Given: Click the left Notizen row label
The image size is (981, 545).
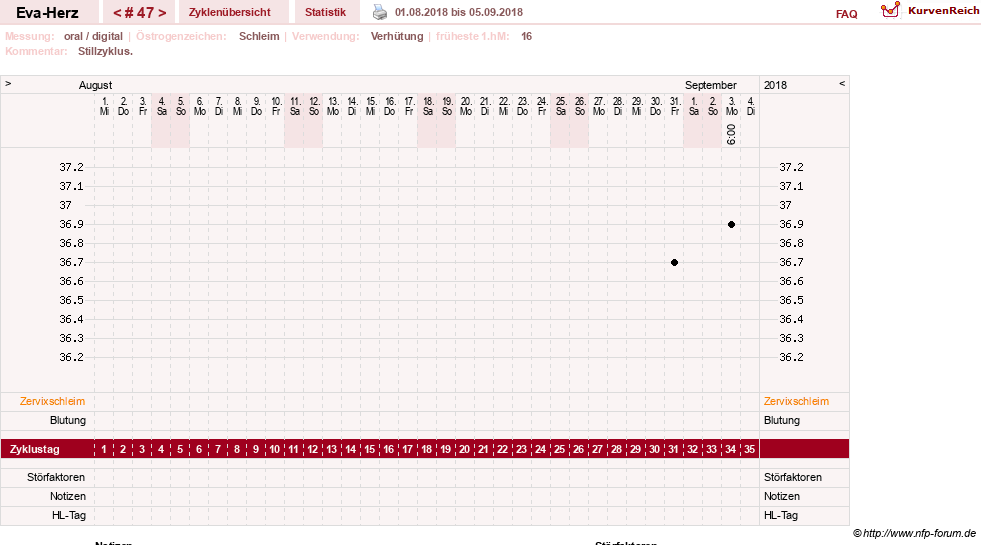Looking at the screenshot, I should [68, 496].
